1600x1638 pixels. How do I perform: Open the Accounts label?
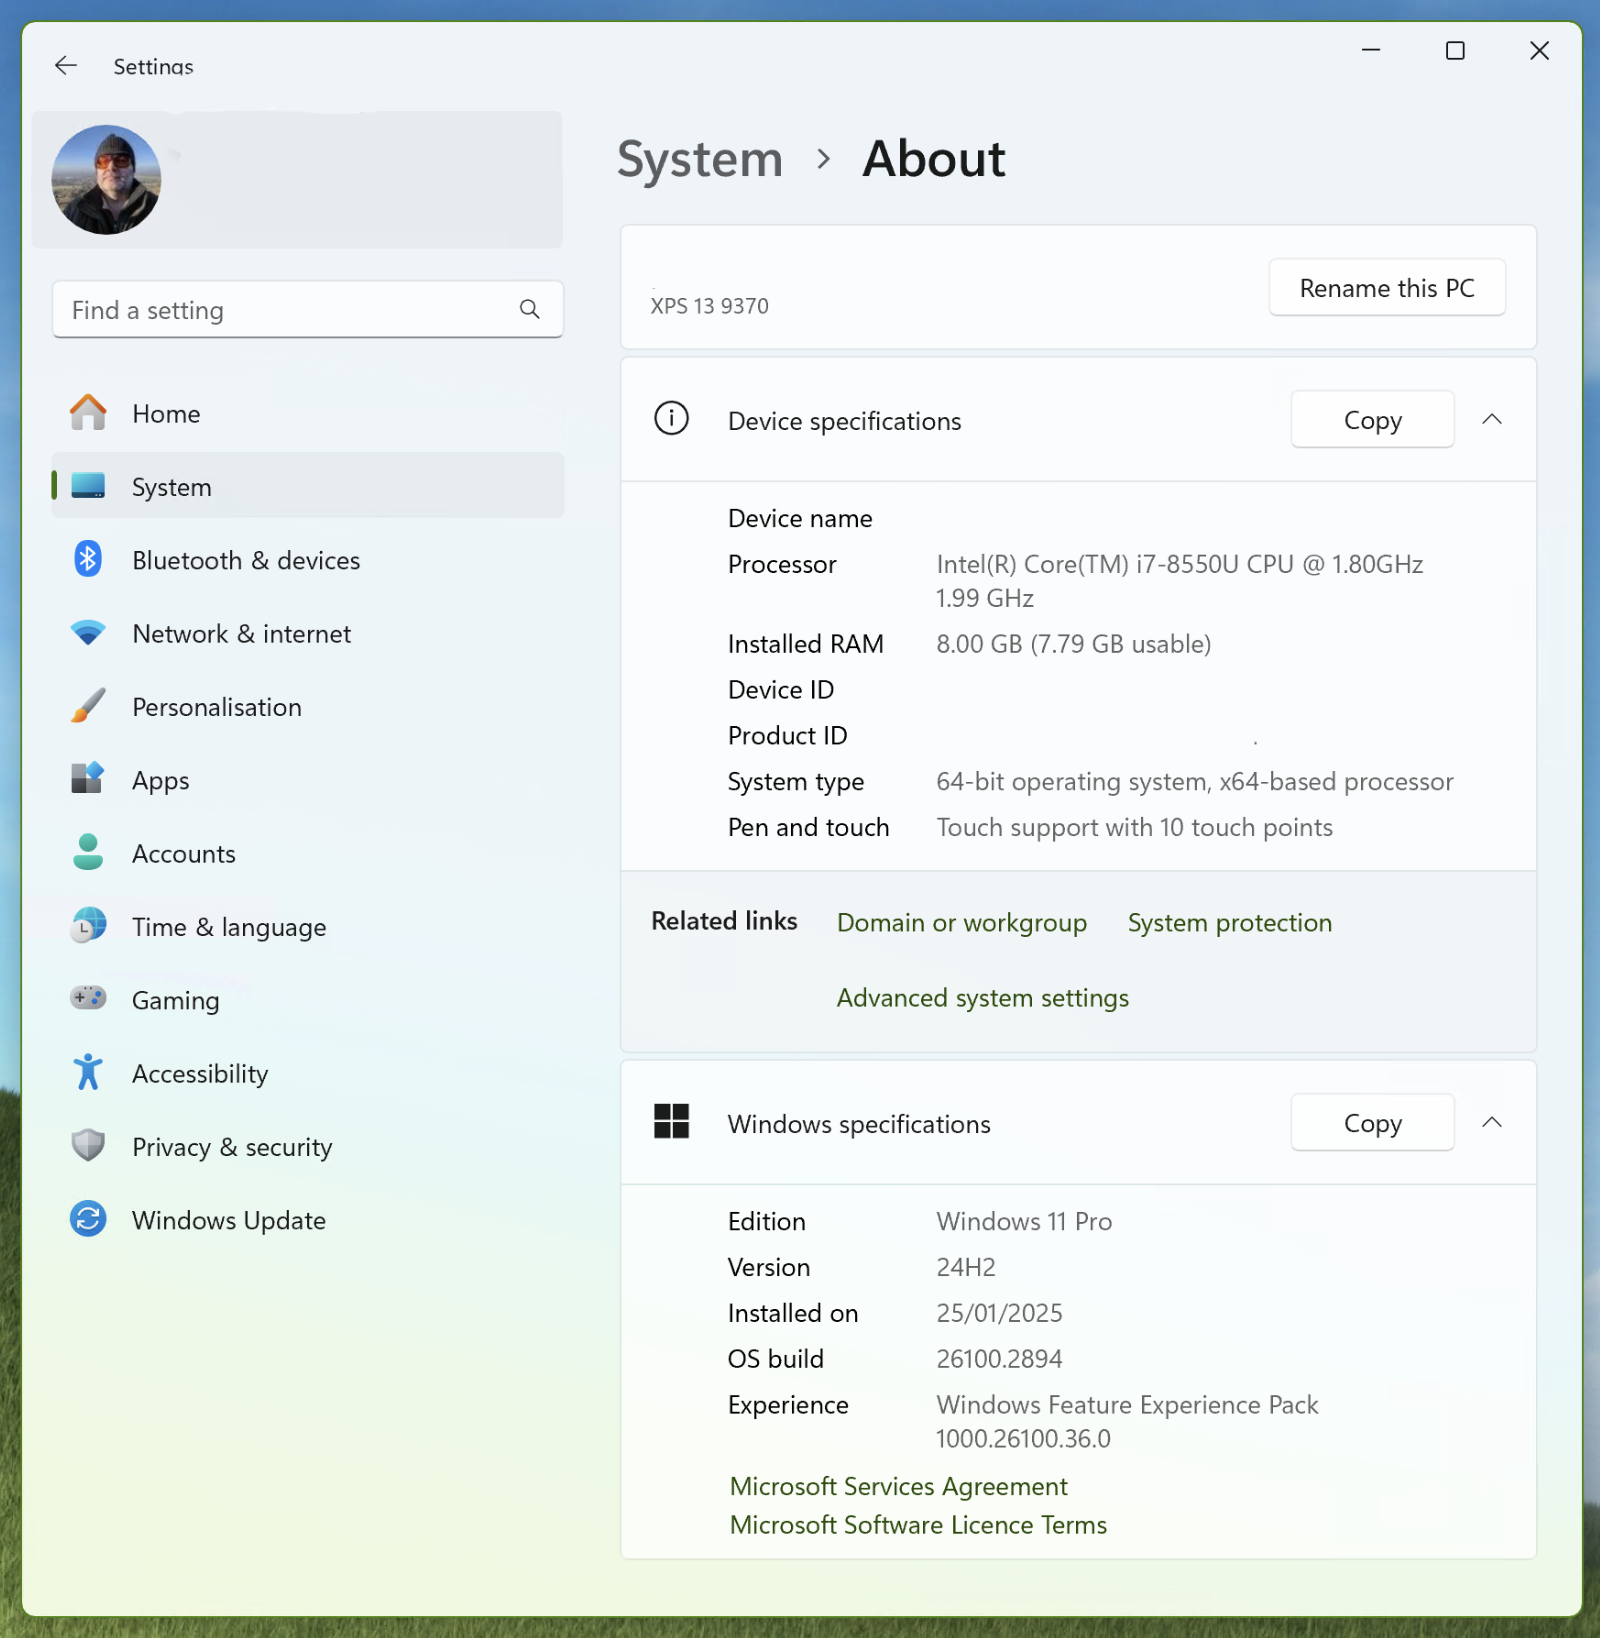click(184, 854)
